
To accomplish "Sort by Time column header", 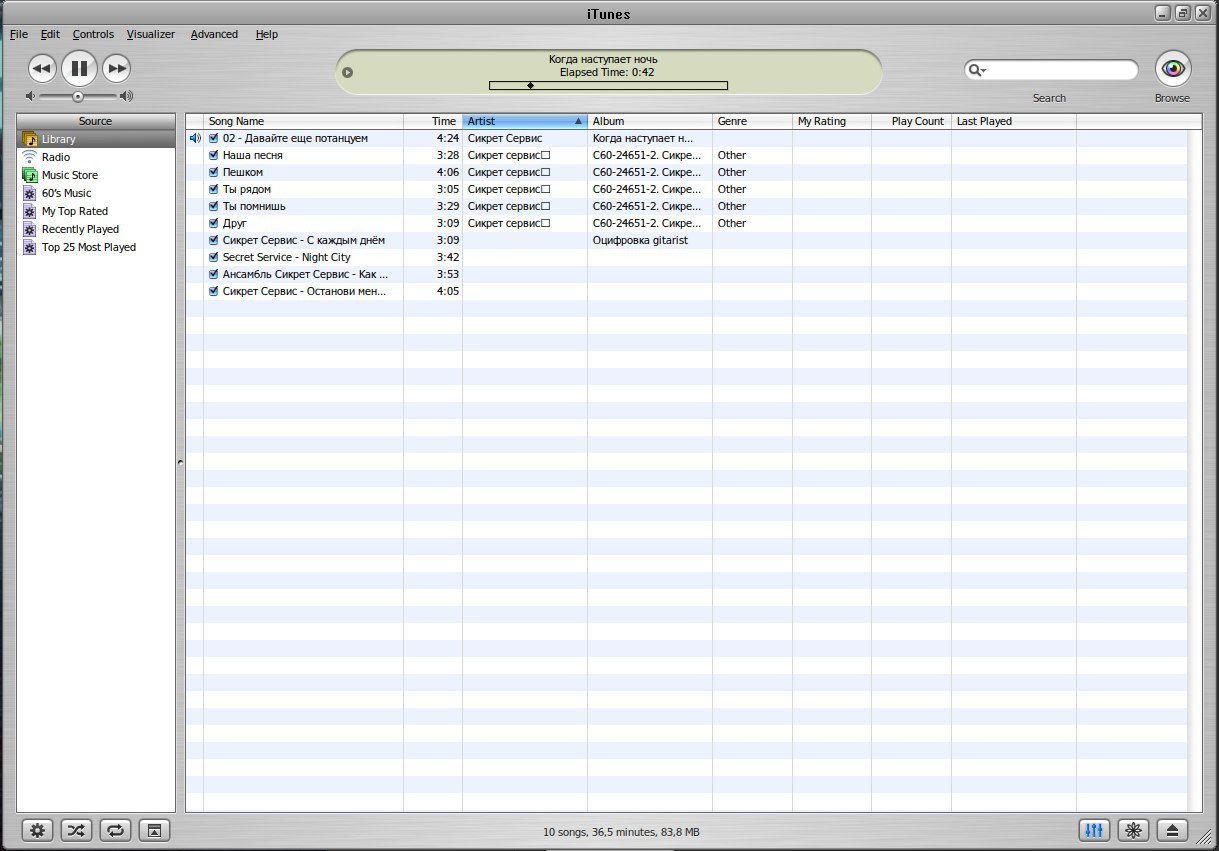I will [433, 121].
